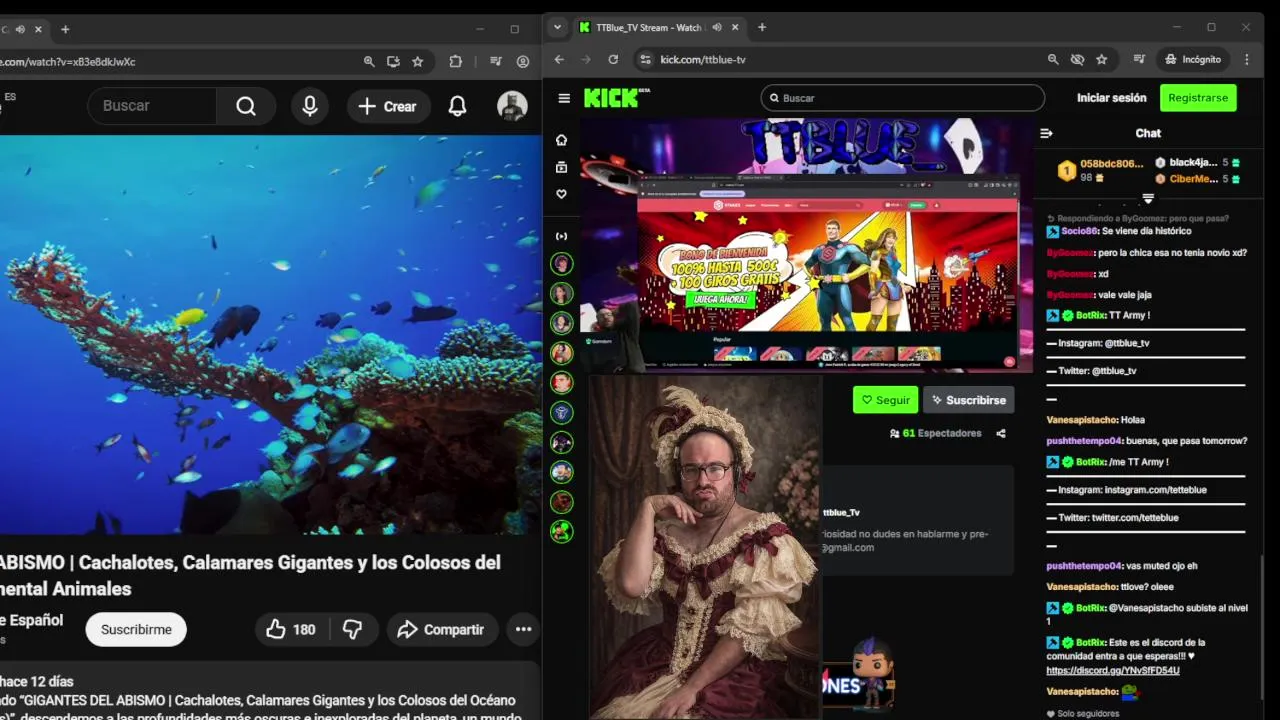Click inside the YouTube Buscar search field
Screen dimensions: 1280x720
pyautogui.click(x=152, y=106)
